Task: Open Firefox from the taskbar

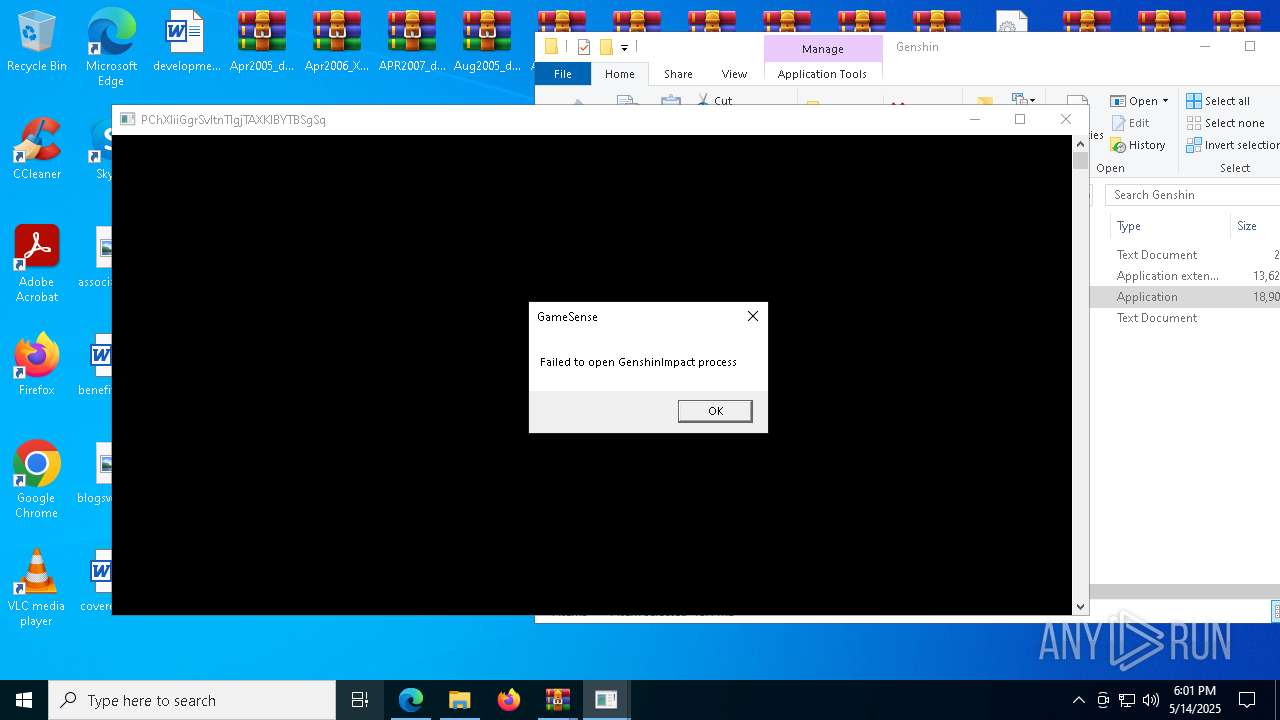Action: tap(509, 700)
